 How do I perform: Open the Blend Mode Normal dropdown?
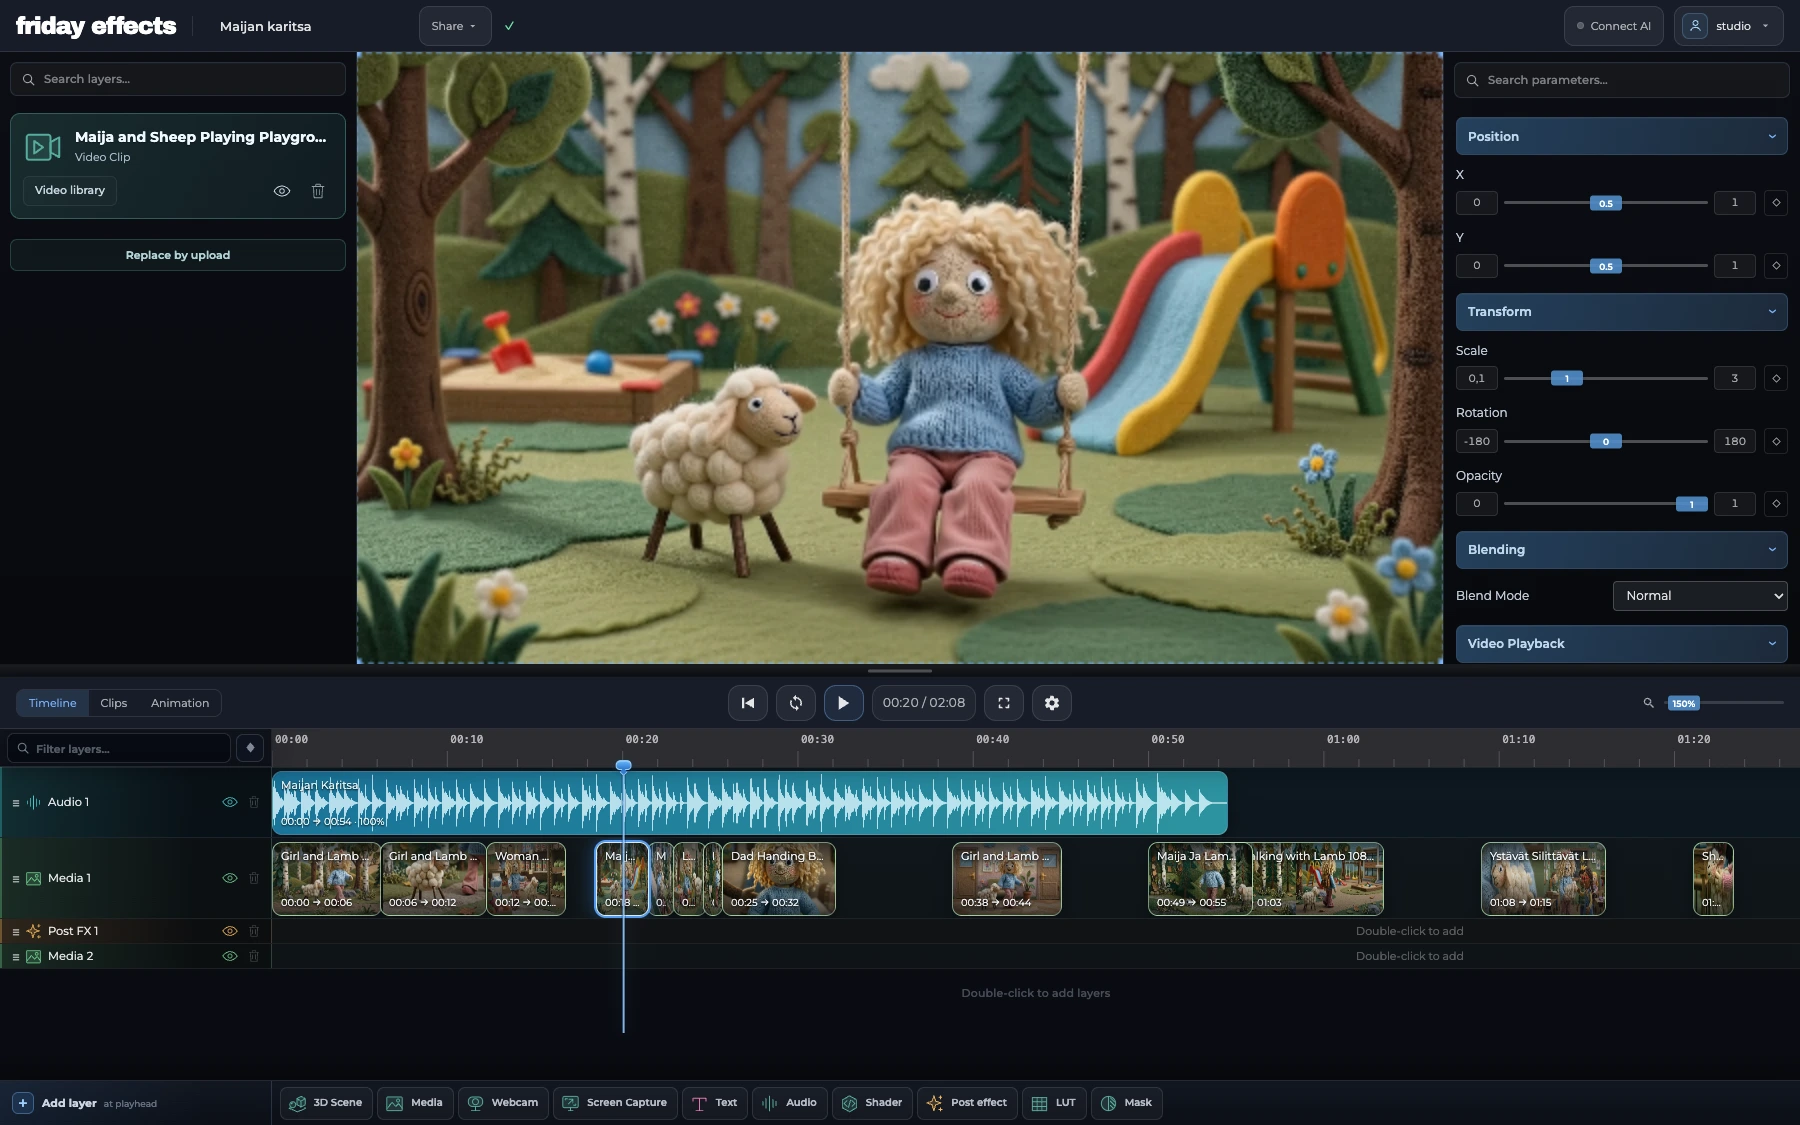[1700, 596]
